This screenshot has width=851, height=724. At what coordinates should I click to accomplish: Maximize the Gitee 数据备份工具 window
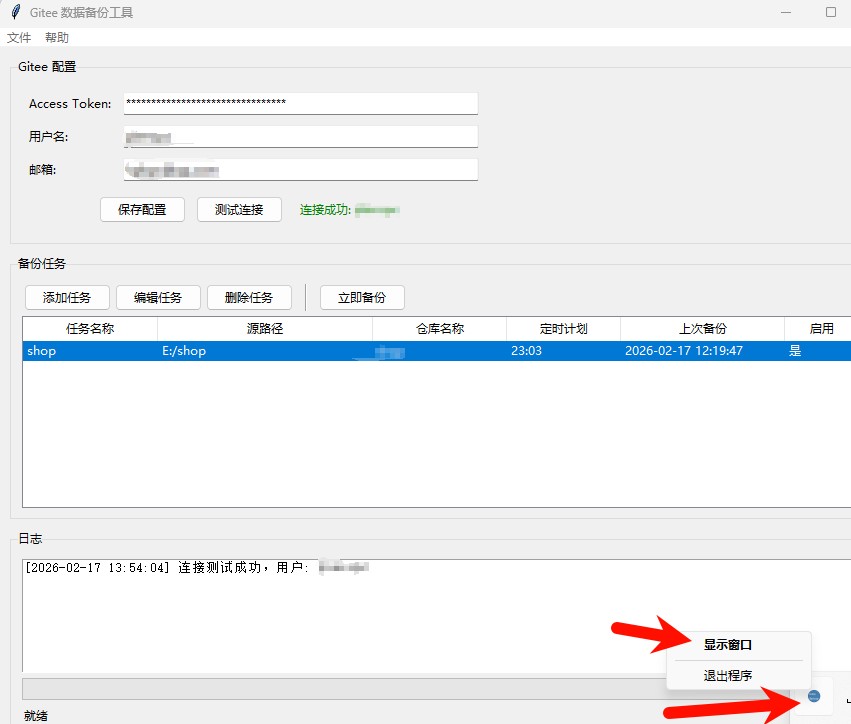tap(831, 12)
